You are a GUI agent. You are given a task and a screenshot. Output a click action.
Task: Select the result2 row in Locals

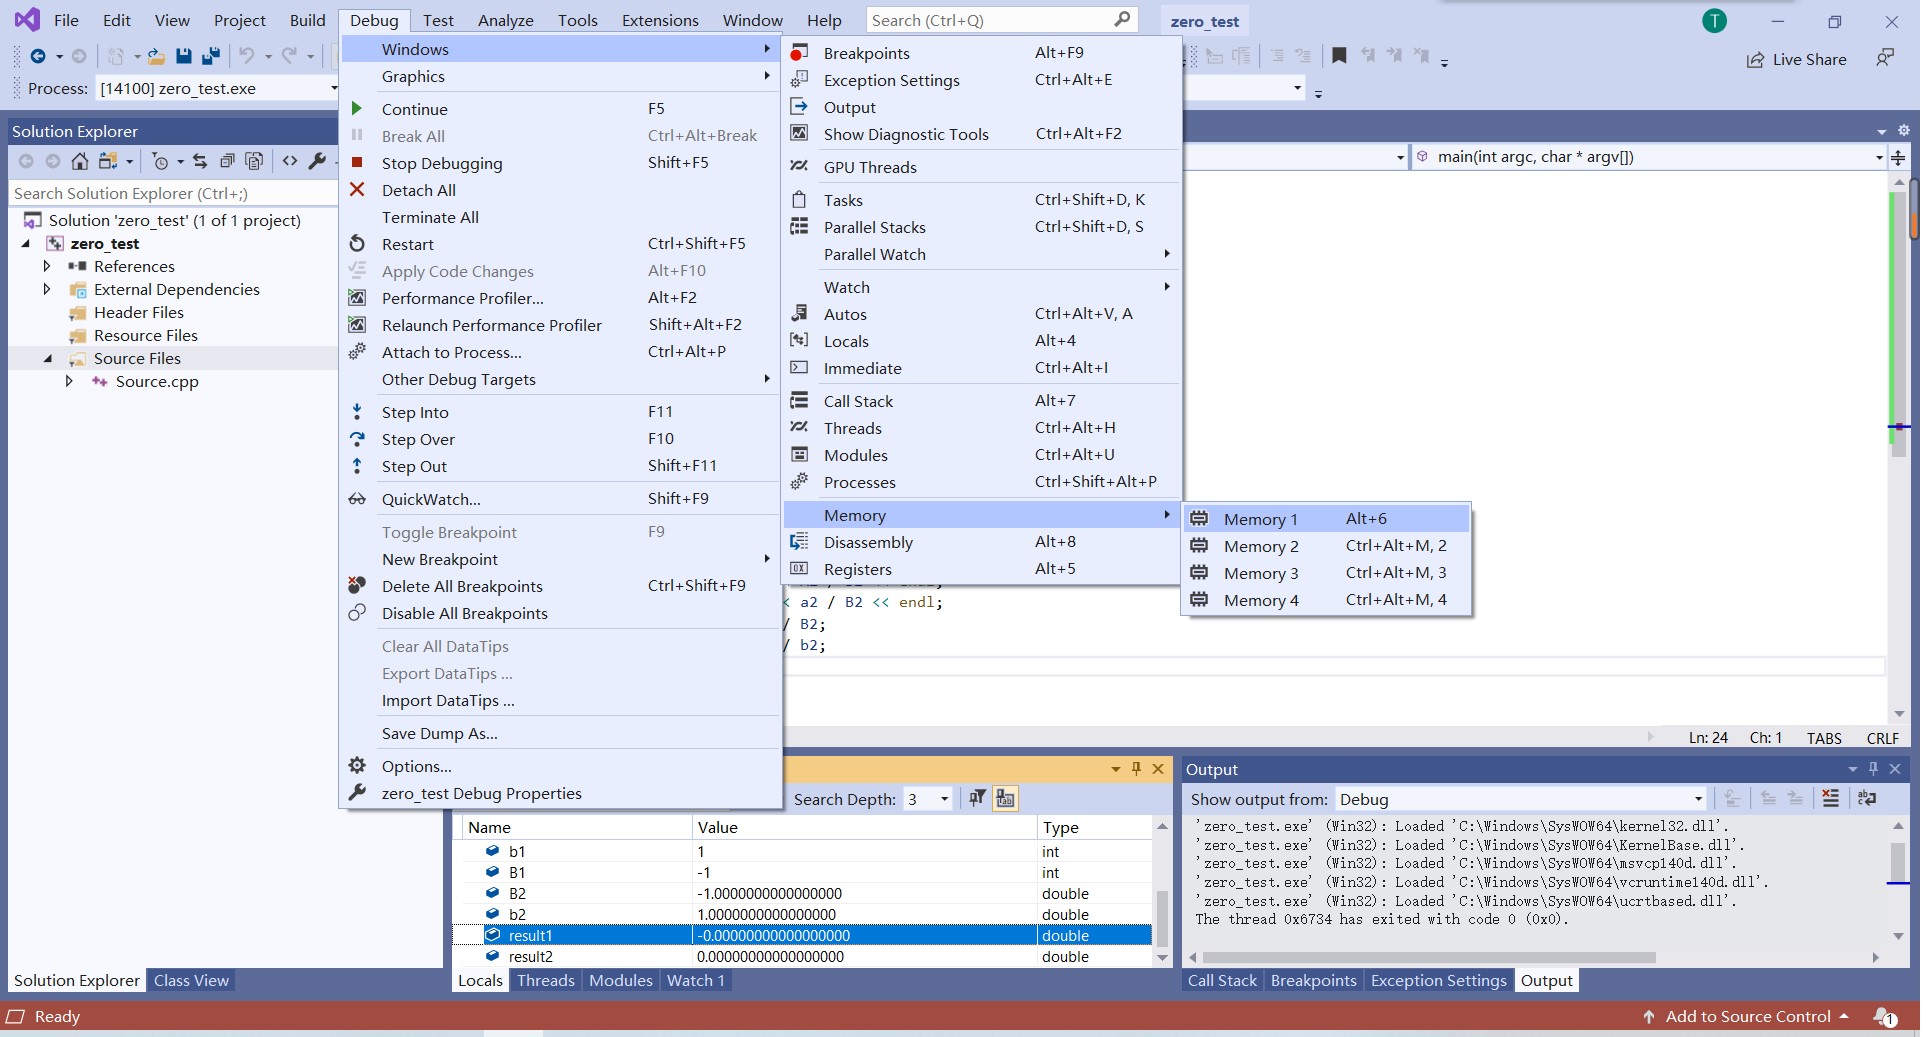point(803,957)
